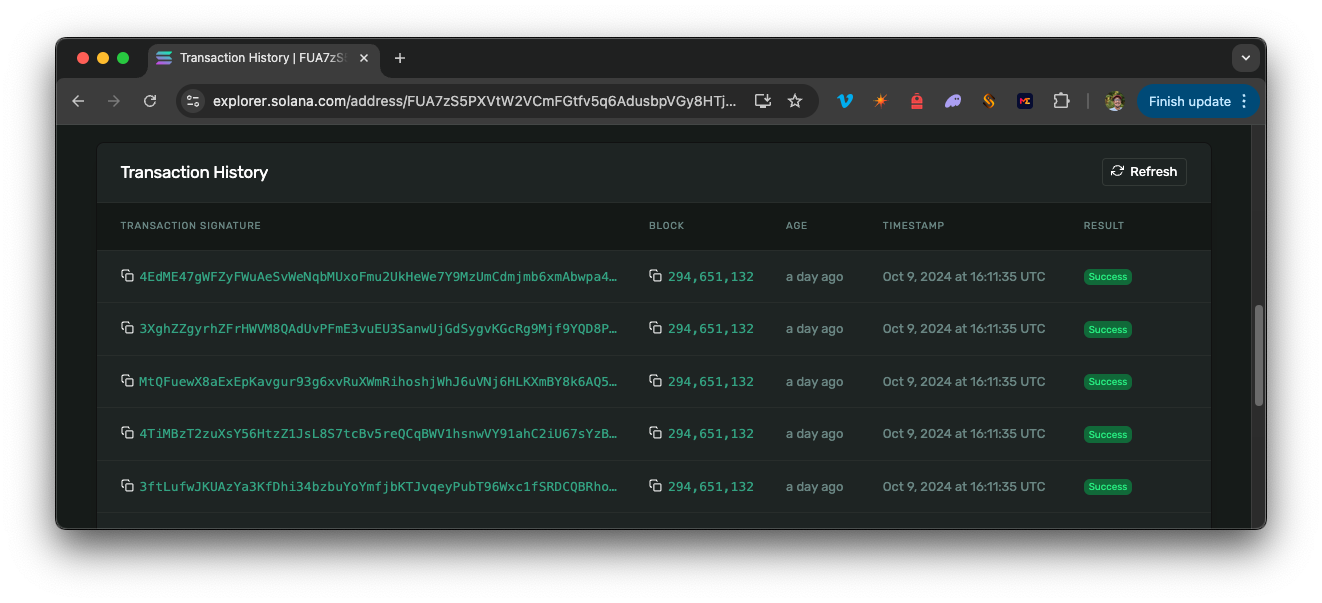Screen dimensions: 1322x603
Task: Refresh the transaction history
Action: point(1144,172)
